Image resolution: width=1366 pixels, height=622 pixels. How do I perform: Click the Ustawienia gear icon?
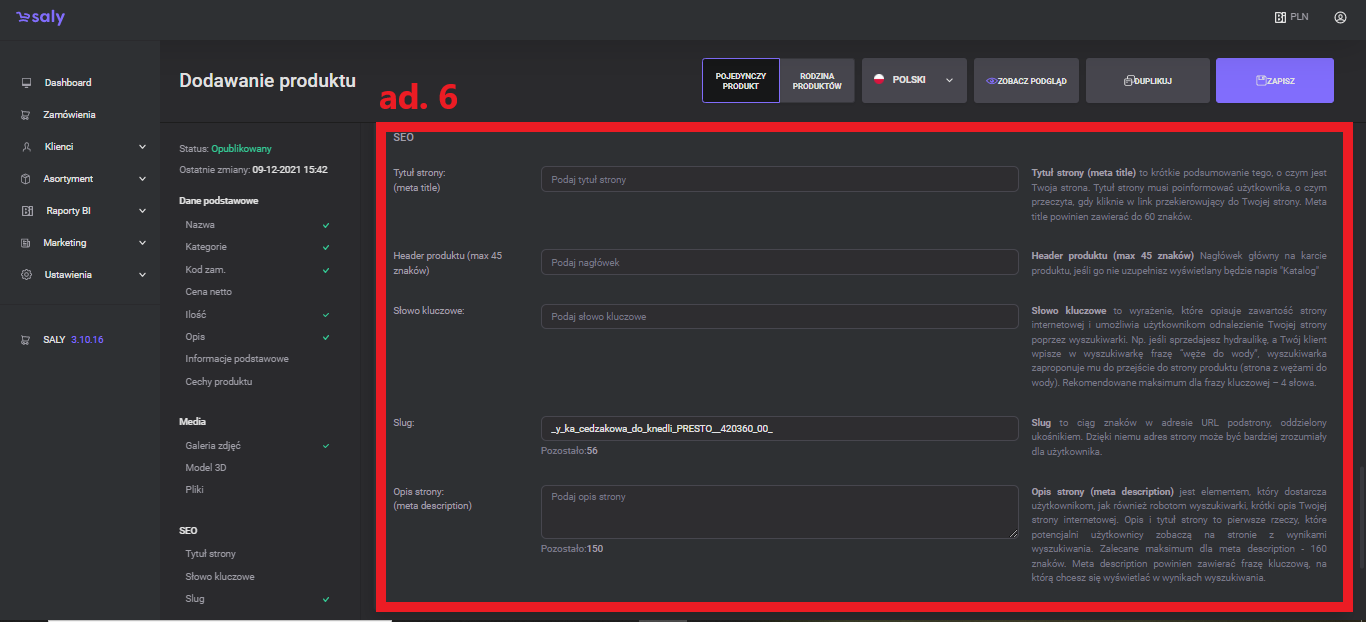click(x=27, y=275)
